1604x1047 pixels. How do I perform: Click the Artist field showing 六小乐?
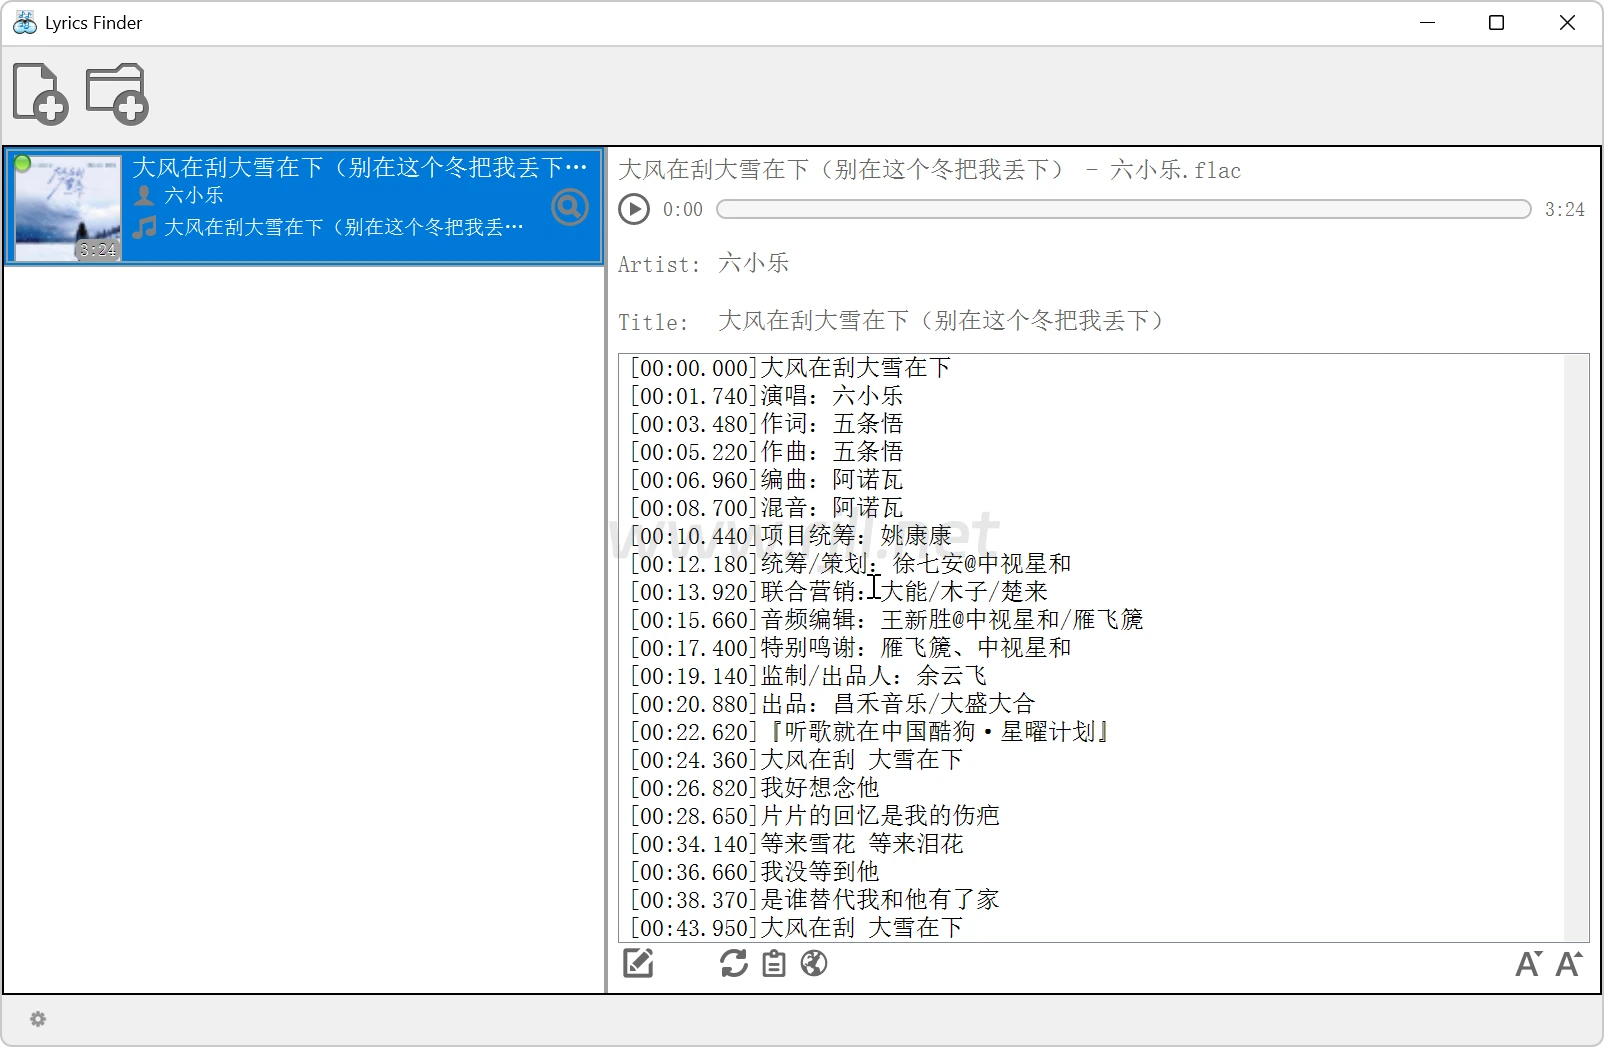(x=753, y=263)
